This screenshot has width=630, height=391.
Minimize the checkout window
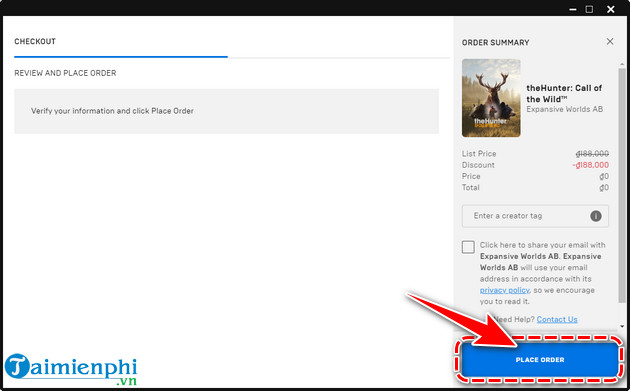pos(573,9)
